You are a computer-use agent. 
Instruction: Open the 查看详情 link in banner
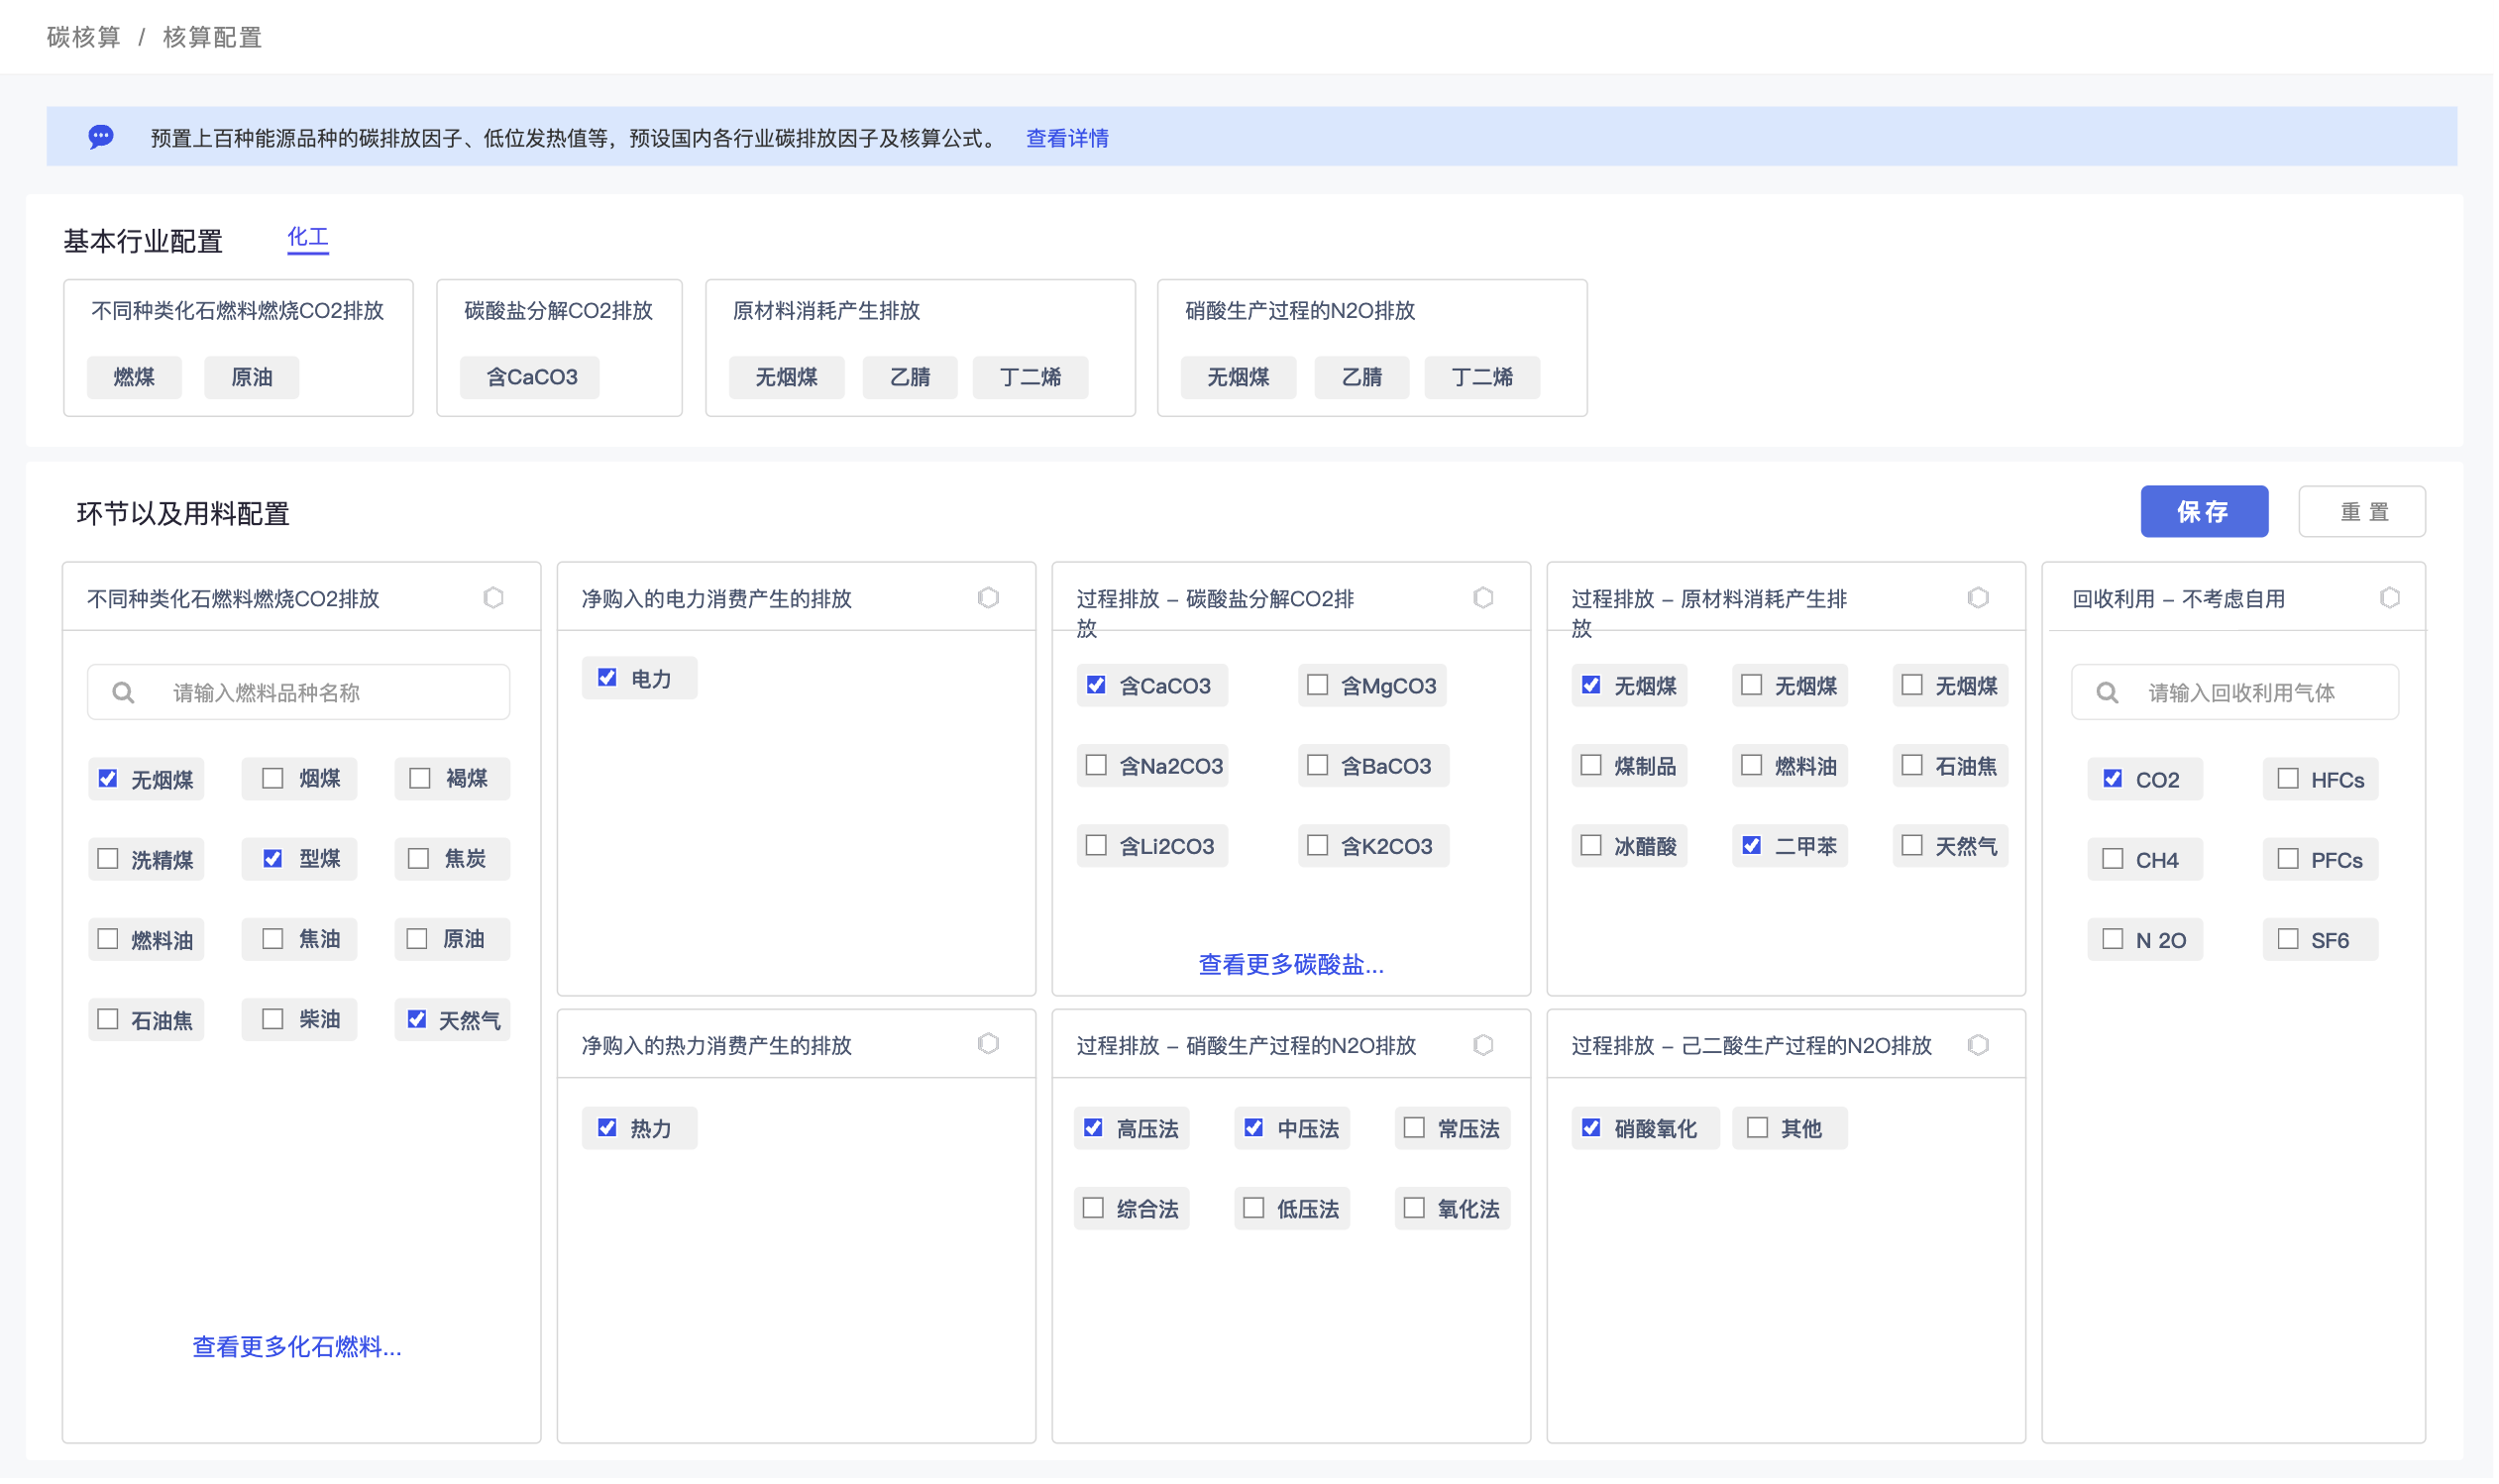tap(1069, 138)
